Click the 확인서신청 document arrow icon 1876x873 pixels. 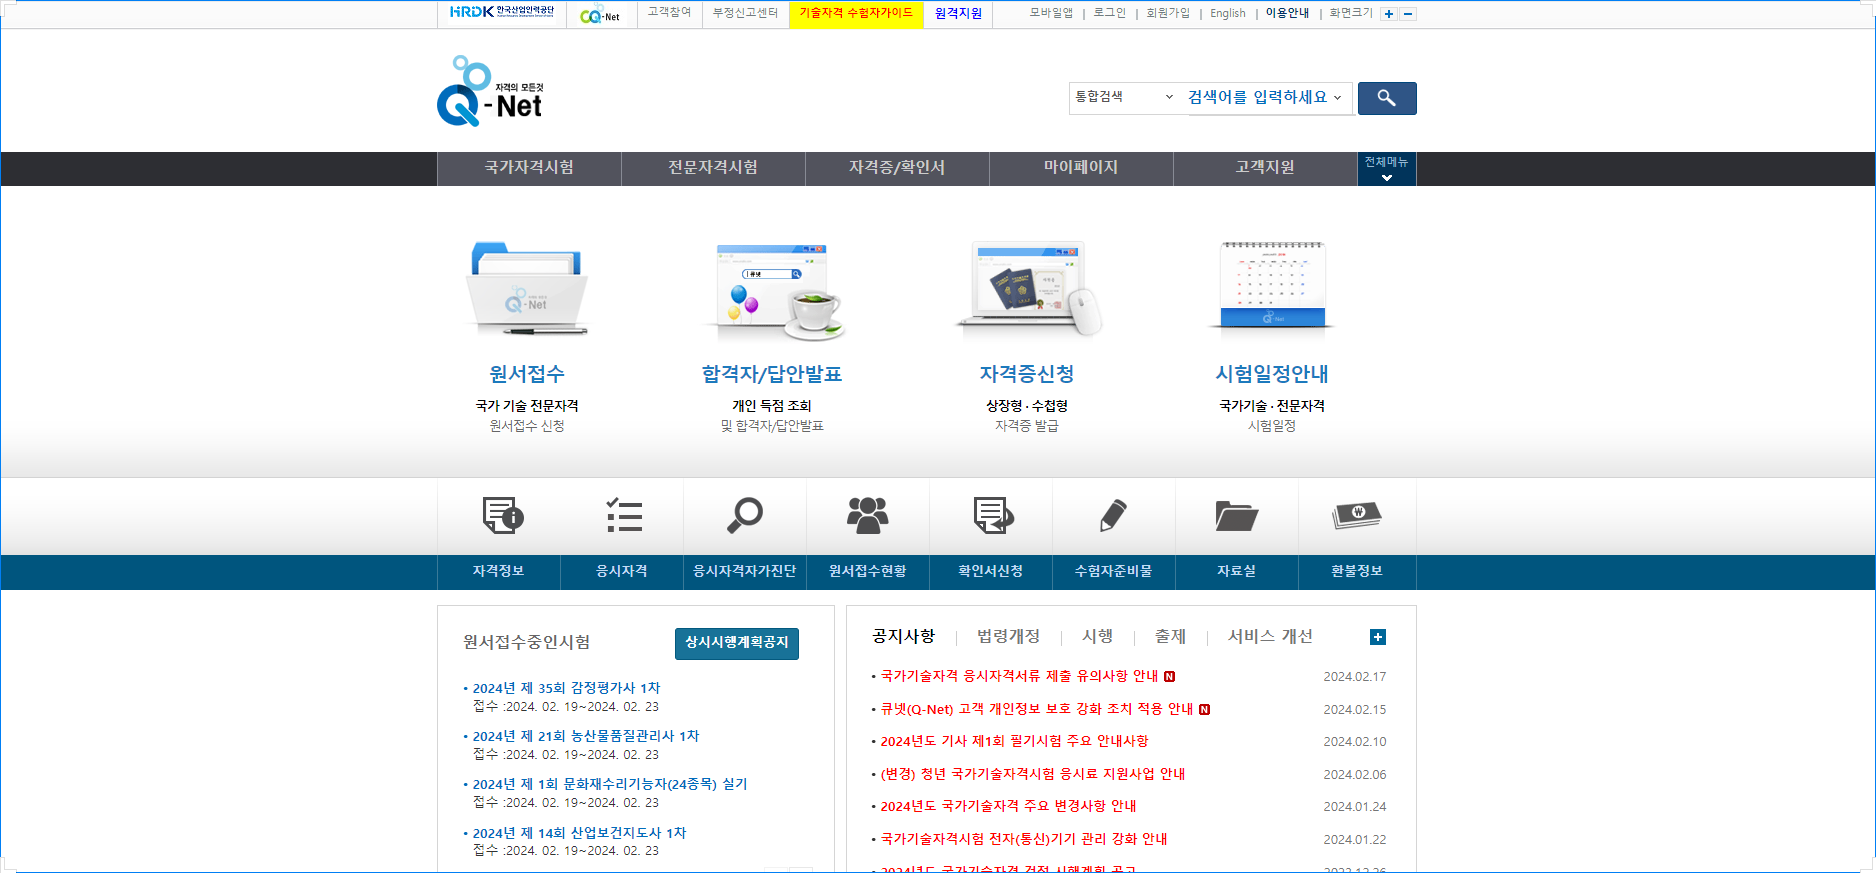point(994,515)
